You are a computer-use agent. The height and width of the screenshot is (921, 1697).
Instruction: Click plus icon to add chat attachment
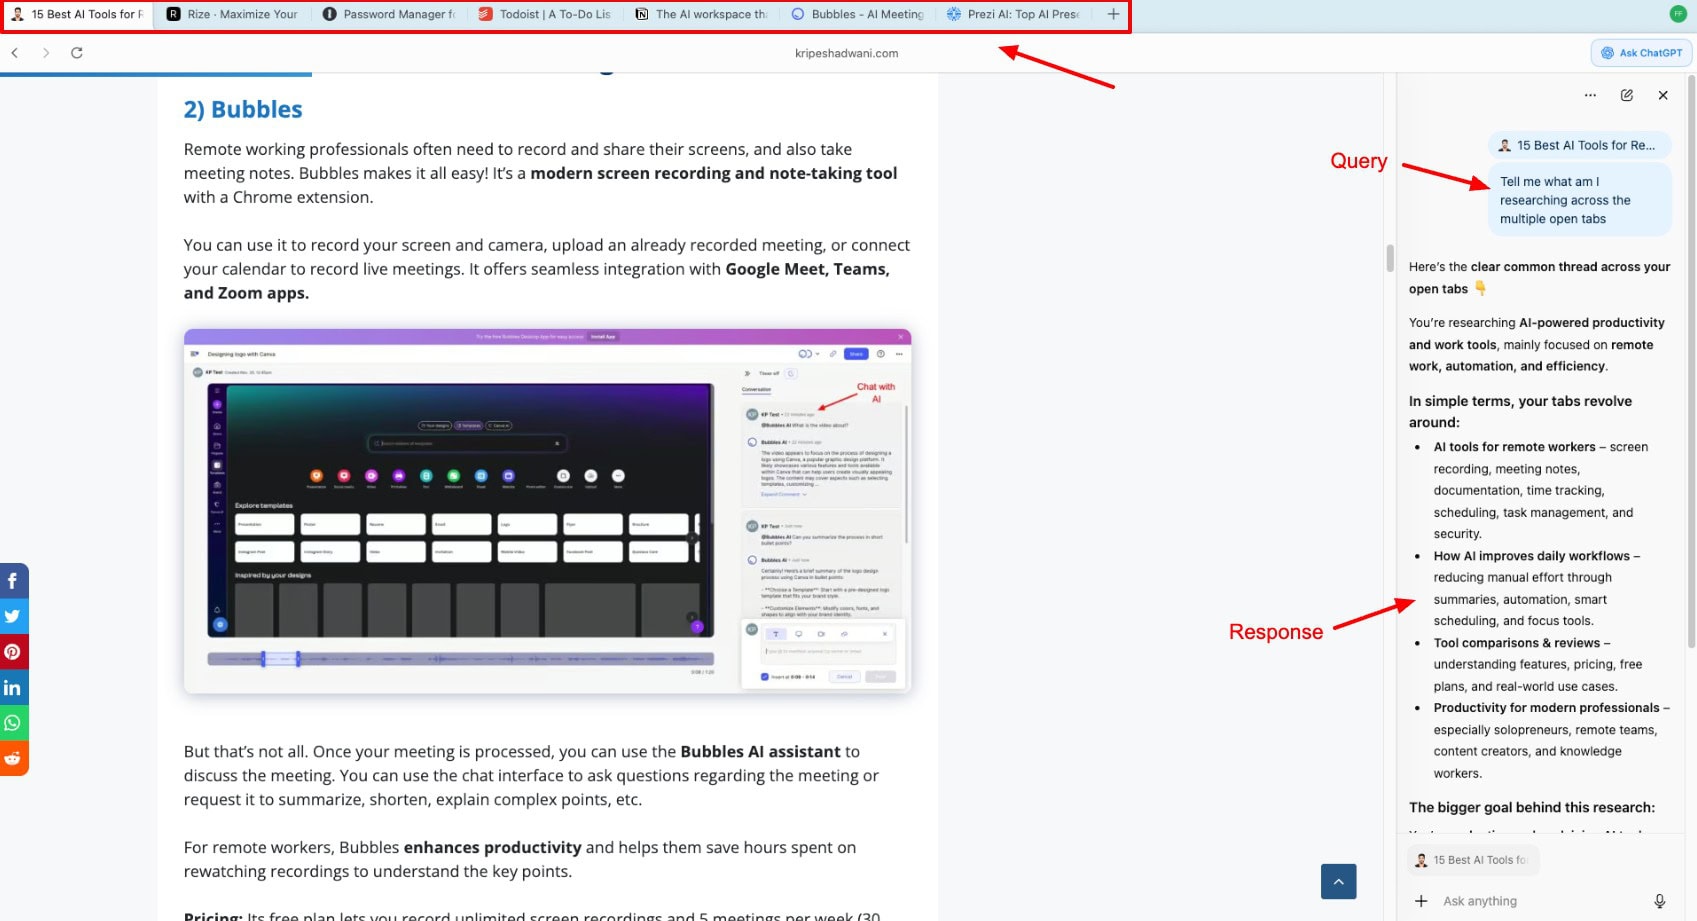point(1421,901)
